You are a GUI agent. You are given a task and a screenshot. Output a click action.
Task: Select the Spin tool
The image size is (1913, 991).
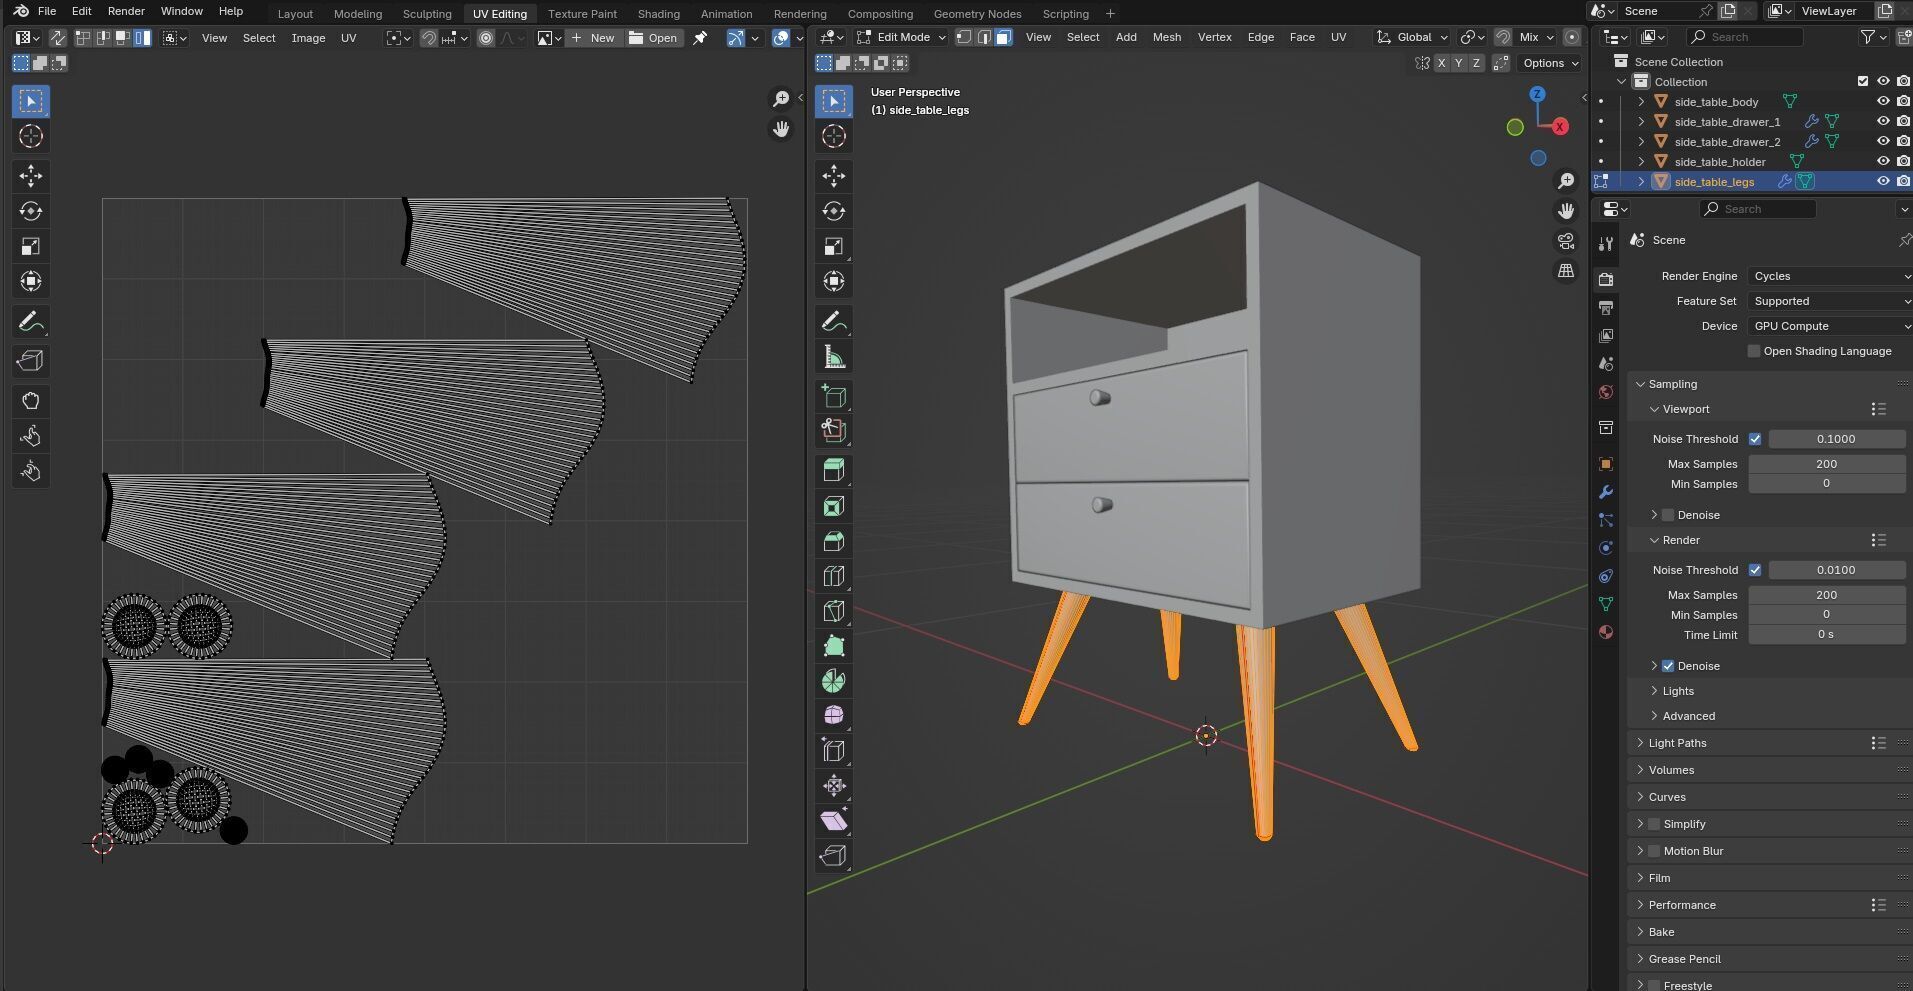(834, 681)
